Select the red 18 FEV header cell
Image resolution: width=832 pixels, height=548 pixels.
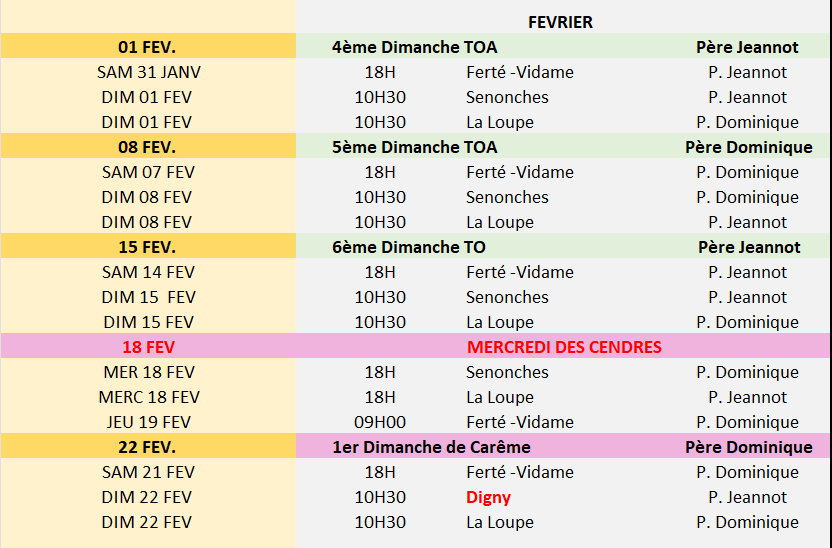click(146, 347)
